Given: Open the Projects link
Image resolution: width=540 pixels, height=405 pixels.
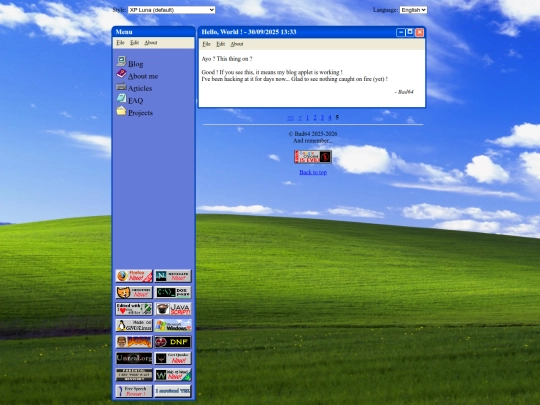Looking at the screenshot, I should [x=141, y=113].
